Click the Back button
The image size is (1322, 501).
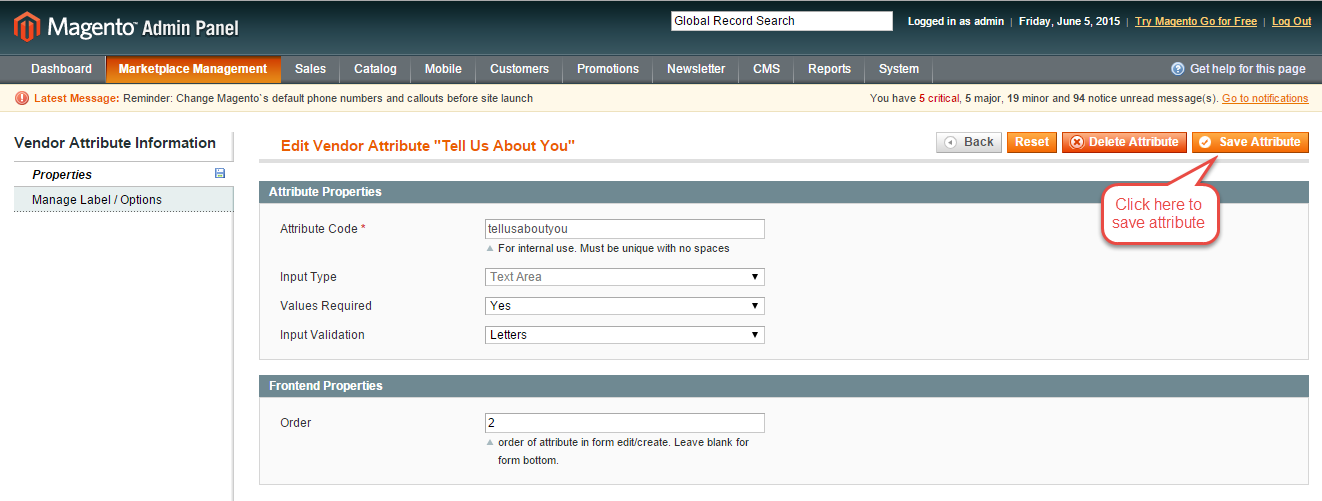[x=969, y=142]
